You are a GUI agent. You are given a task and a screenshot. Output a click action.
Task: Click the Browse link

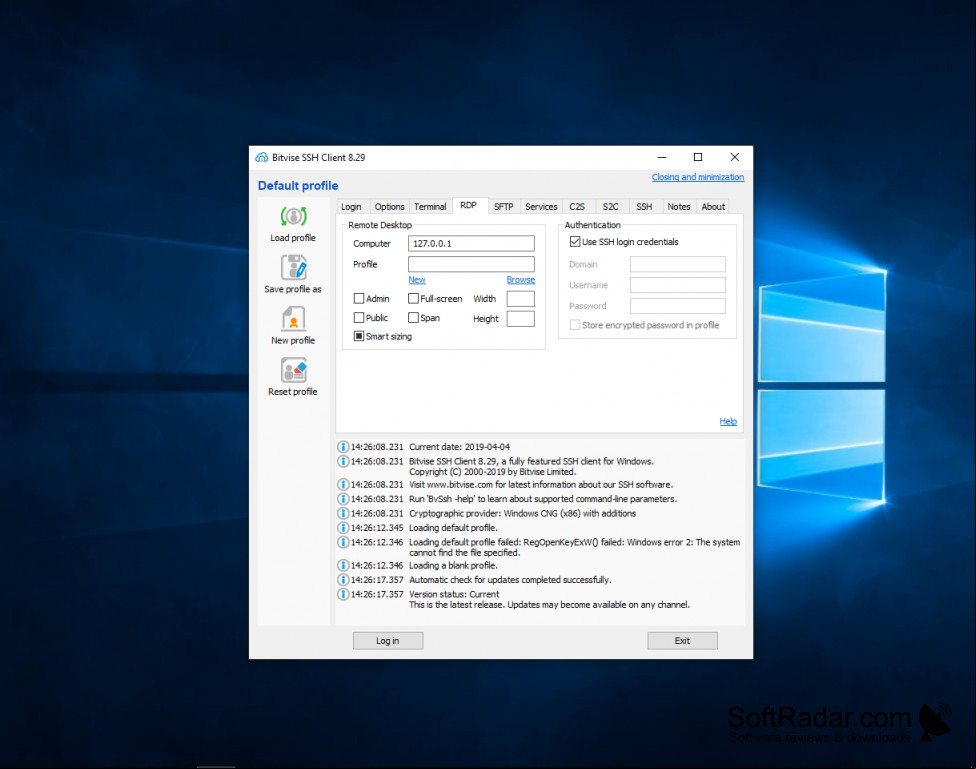coord(521,280)
